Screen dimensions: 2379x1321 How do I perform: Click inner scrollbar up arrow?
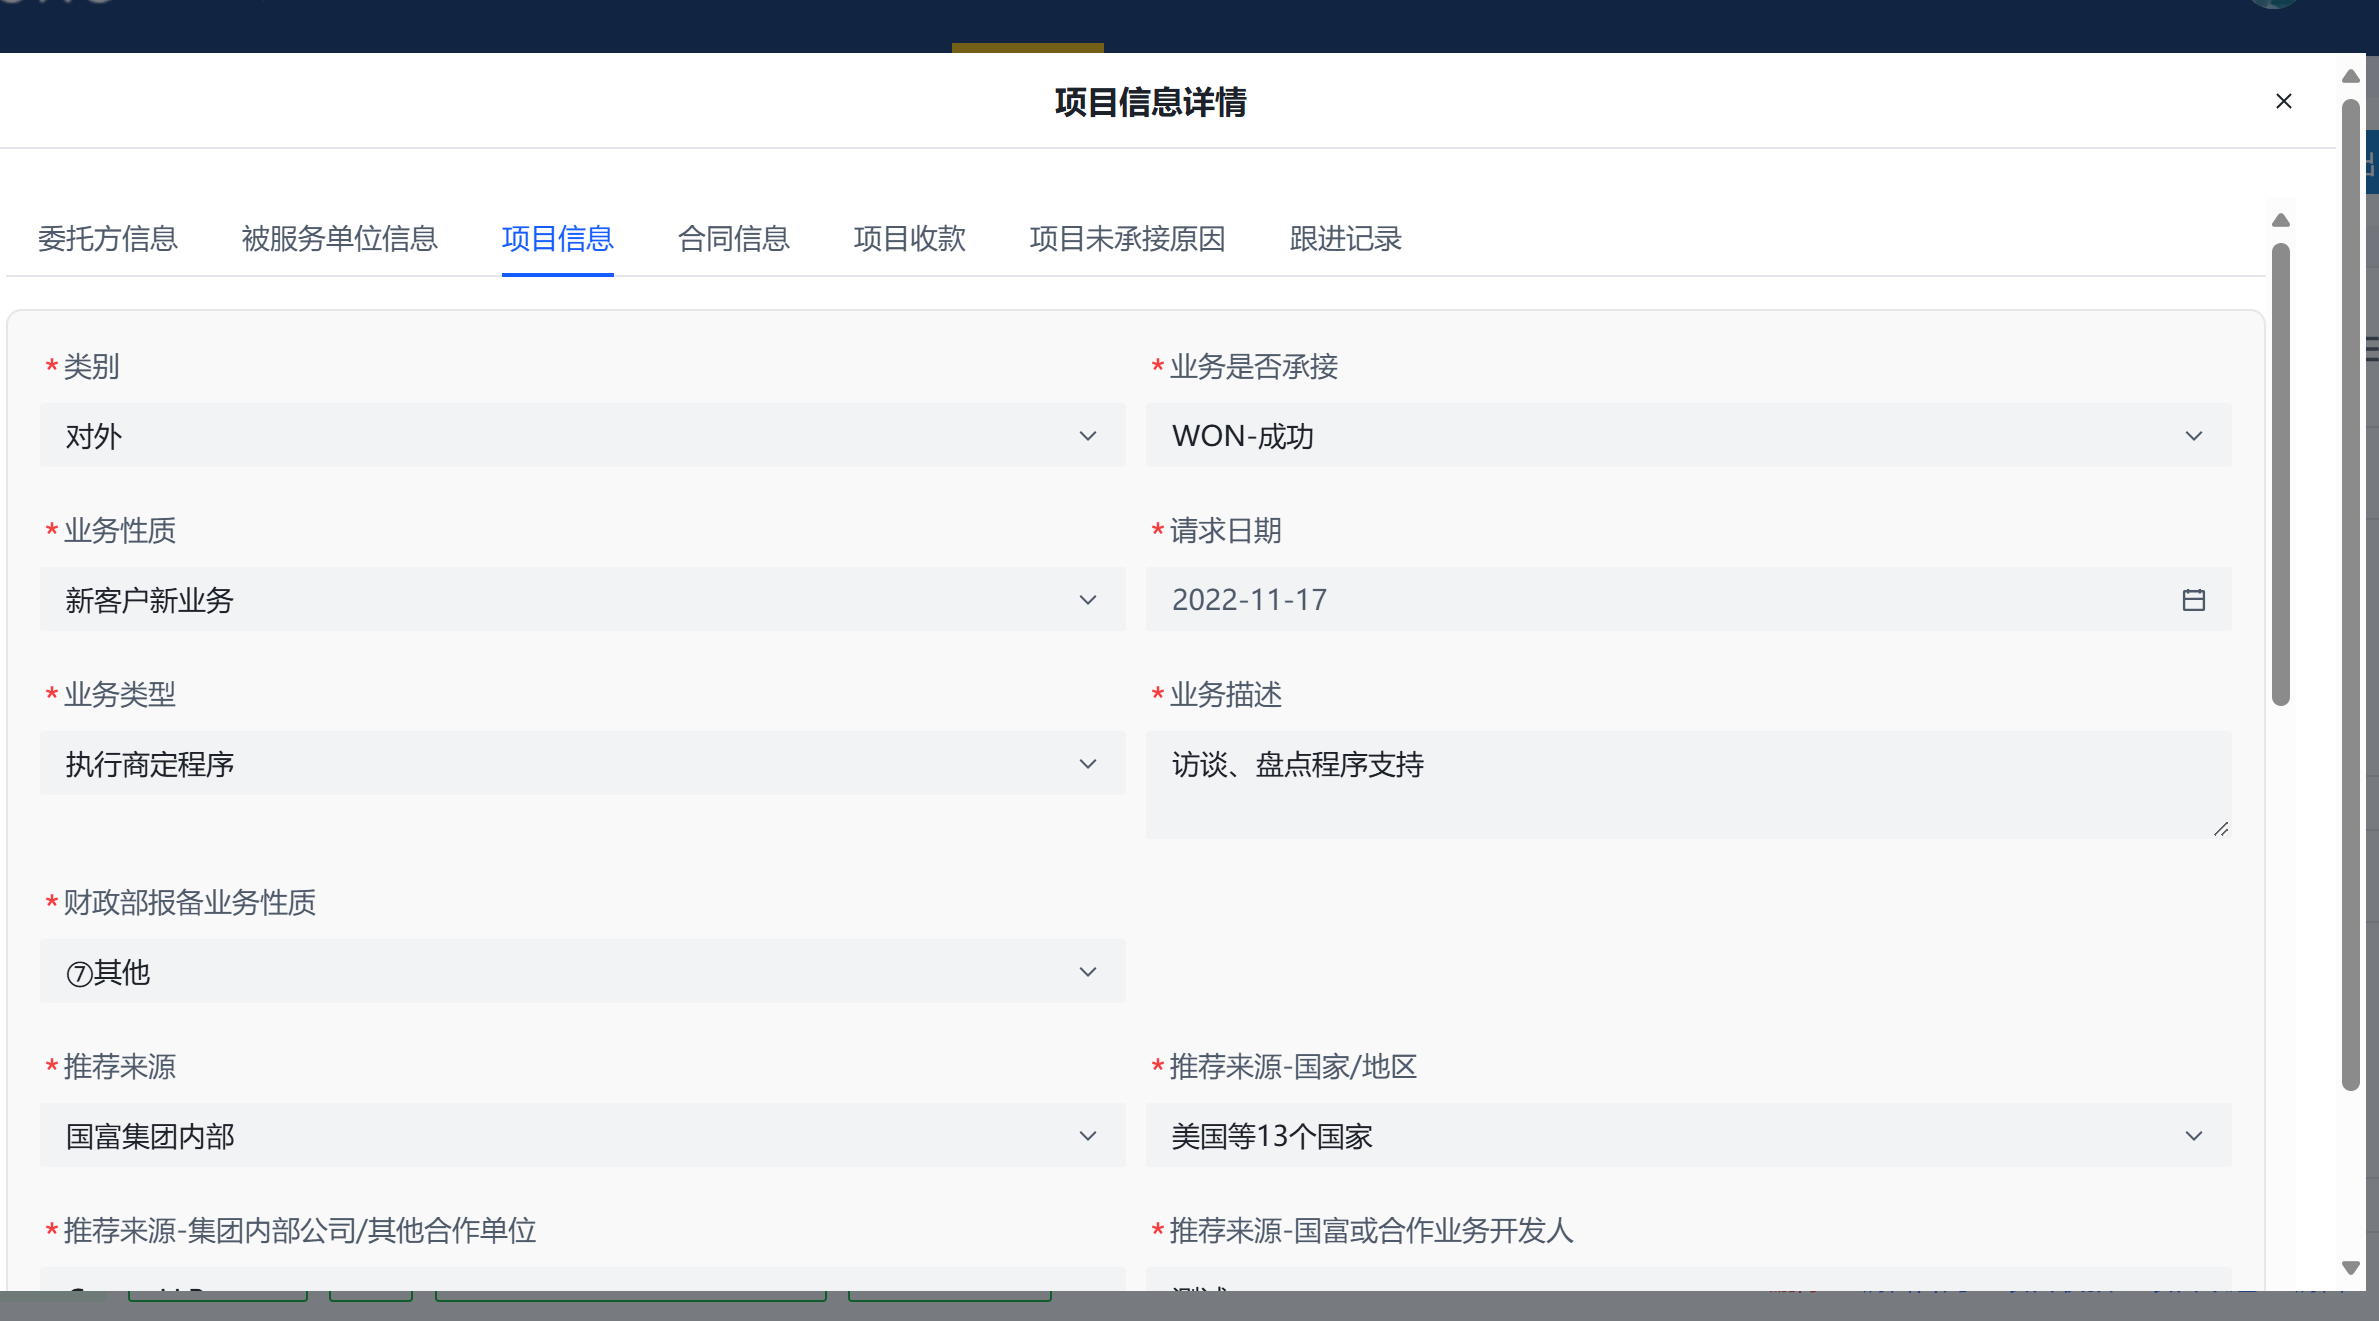click(x=2280, y=221)
